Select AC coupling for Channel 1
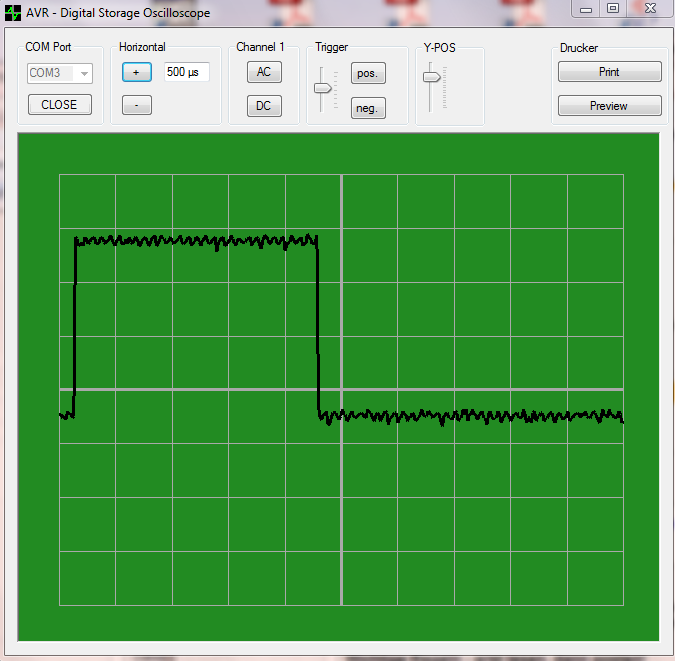The height and width of the screenshot is (661, 675). tap(264, 72)
